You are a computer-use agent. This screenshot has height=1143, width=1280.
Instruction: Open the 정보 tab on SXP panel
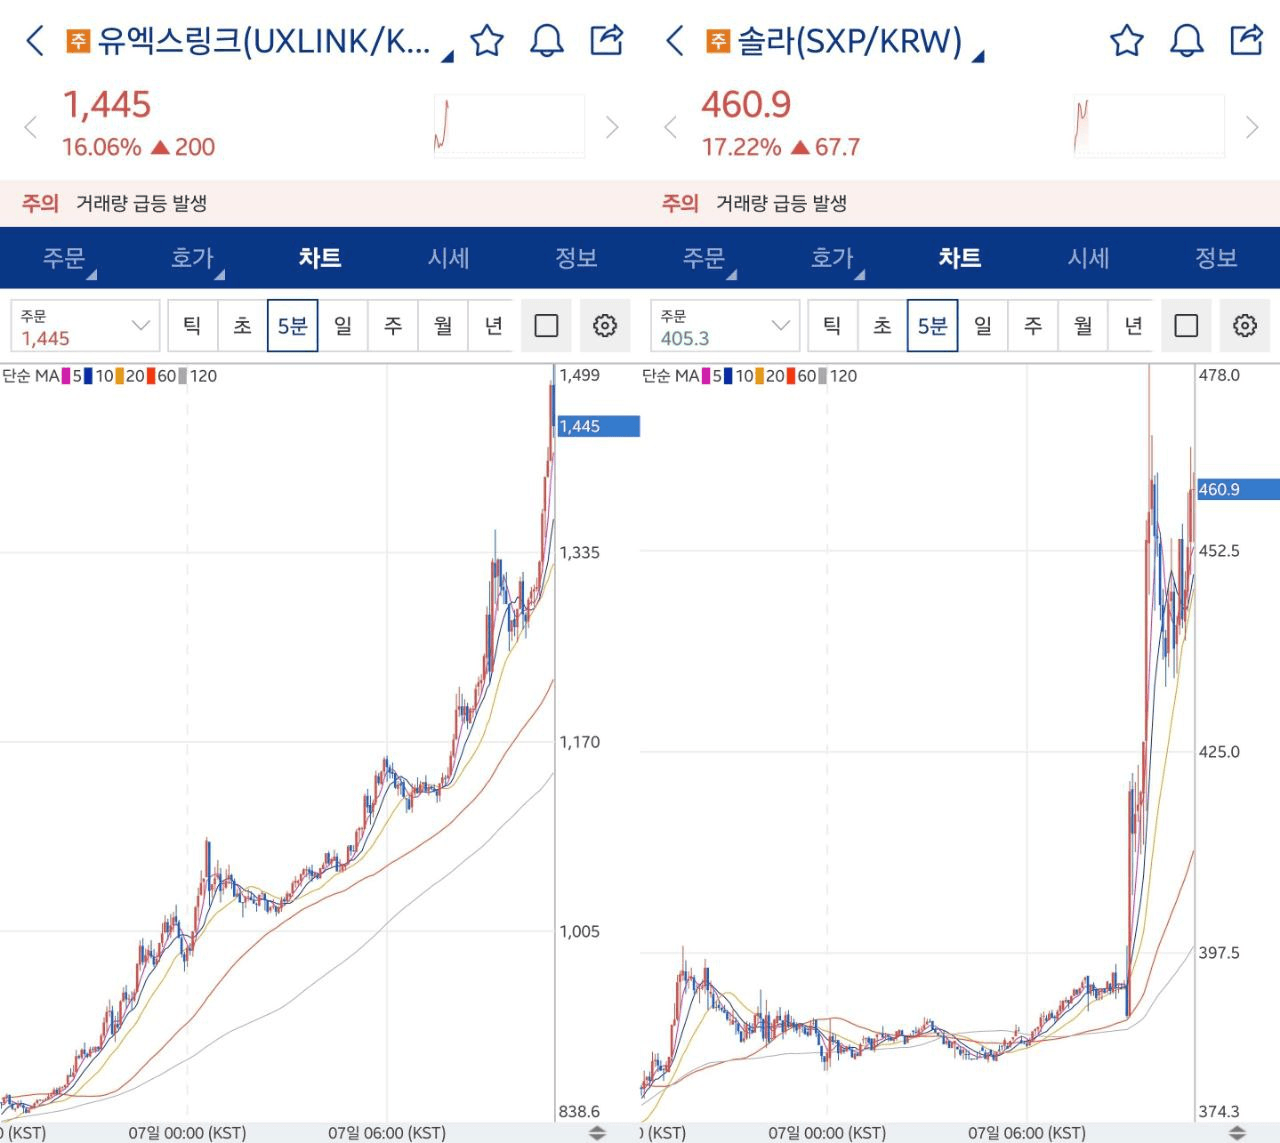click(x=1216, y=258)
